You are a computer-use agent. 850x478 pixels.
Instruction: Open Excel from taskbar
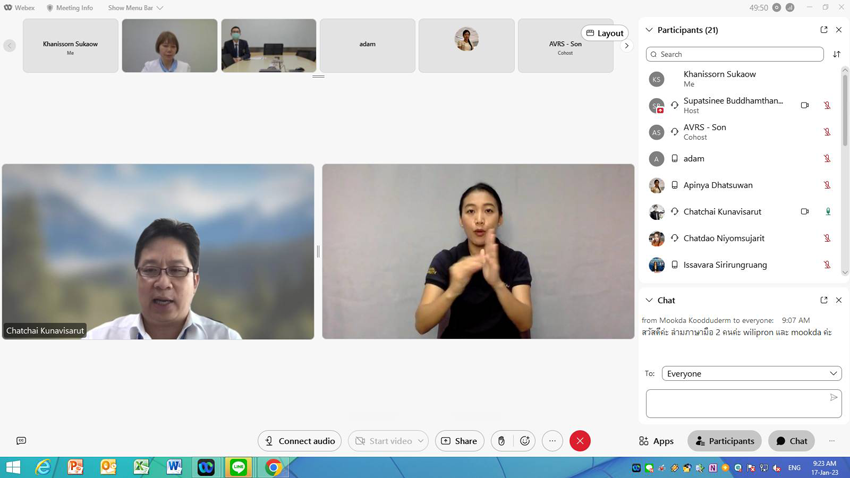pos(141,467)
